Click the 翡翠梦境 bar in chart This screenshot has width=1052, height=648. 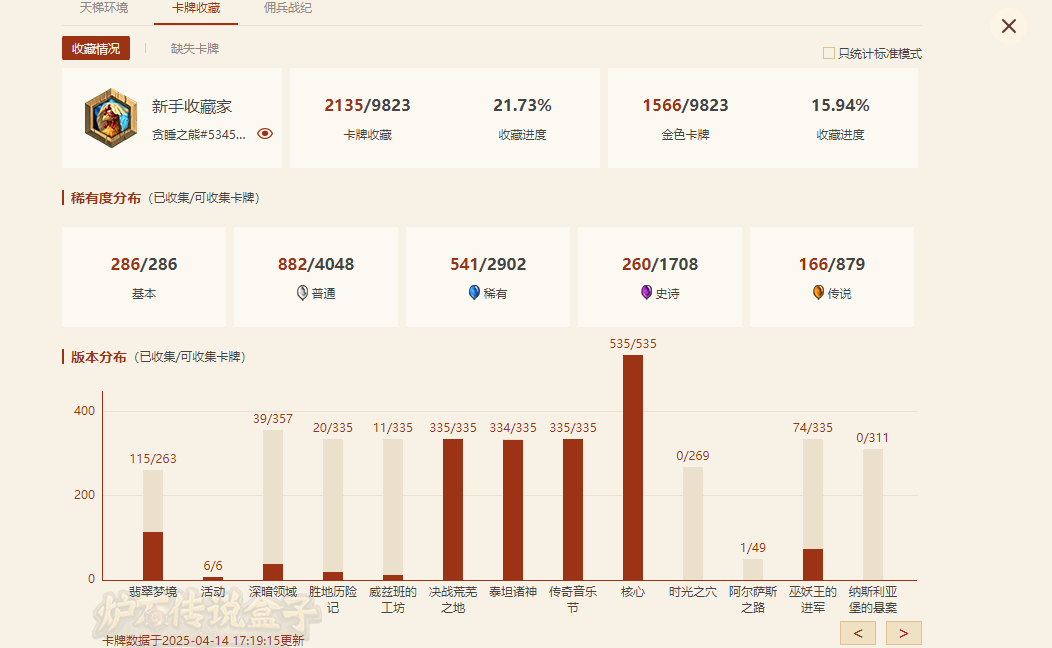coord(153,525)
